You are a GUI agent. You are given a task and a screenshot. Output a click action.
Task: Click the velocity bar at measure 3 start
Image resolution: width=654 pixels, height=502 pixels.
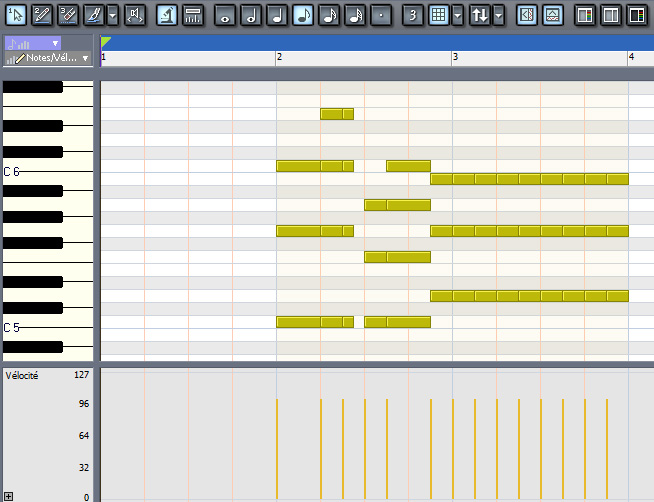tap(453, 449)
